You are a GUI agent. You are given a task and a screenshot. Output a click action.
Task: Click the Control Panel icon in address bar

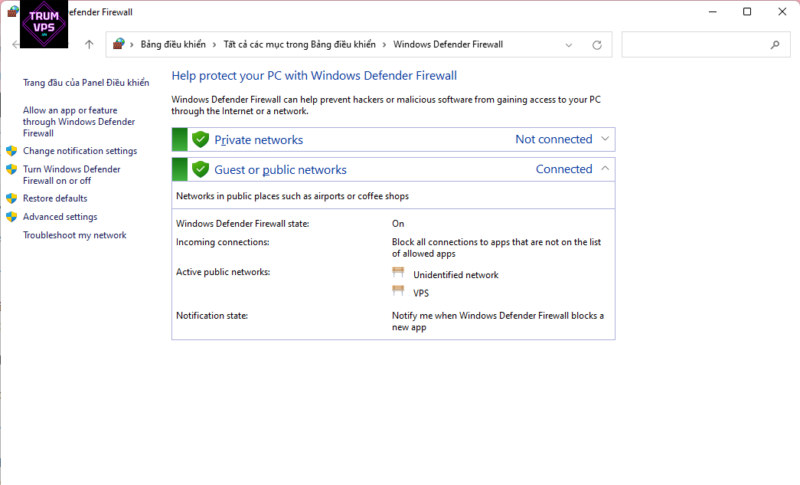118,44
